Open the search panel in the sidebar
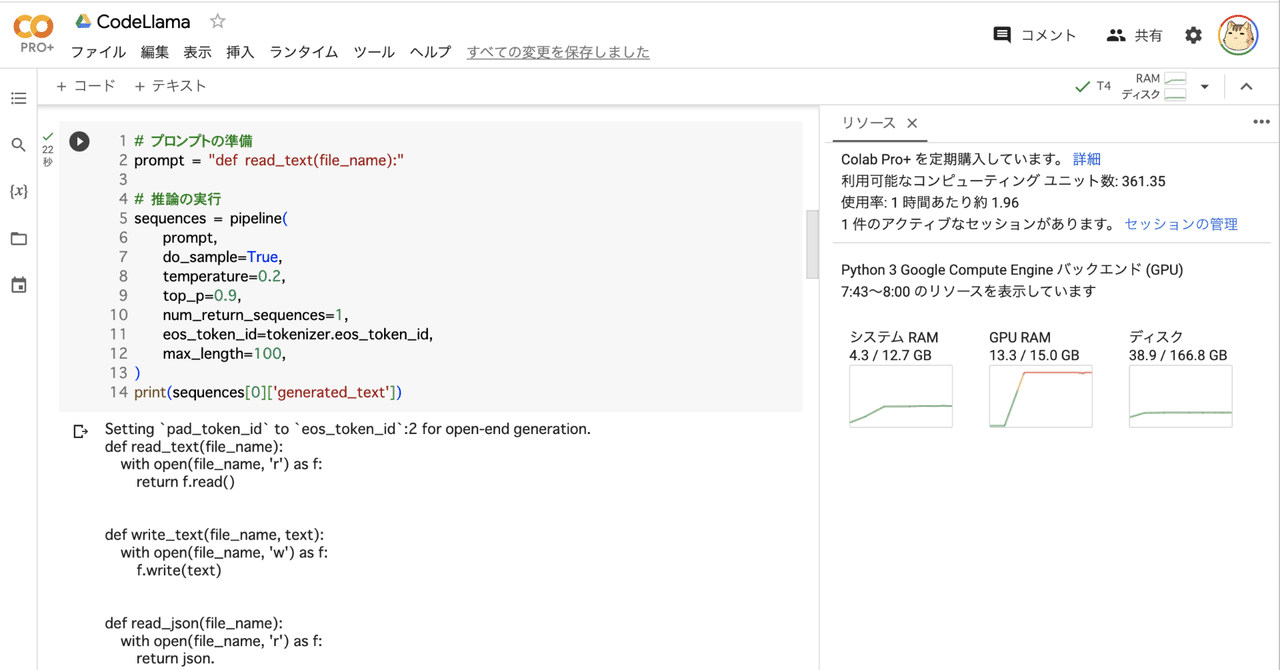 tap(18, 144)
